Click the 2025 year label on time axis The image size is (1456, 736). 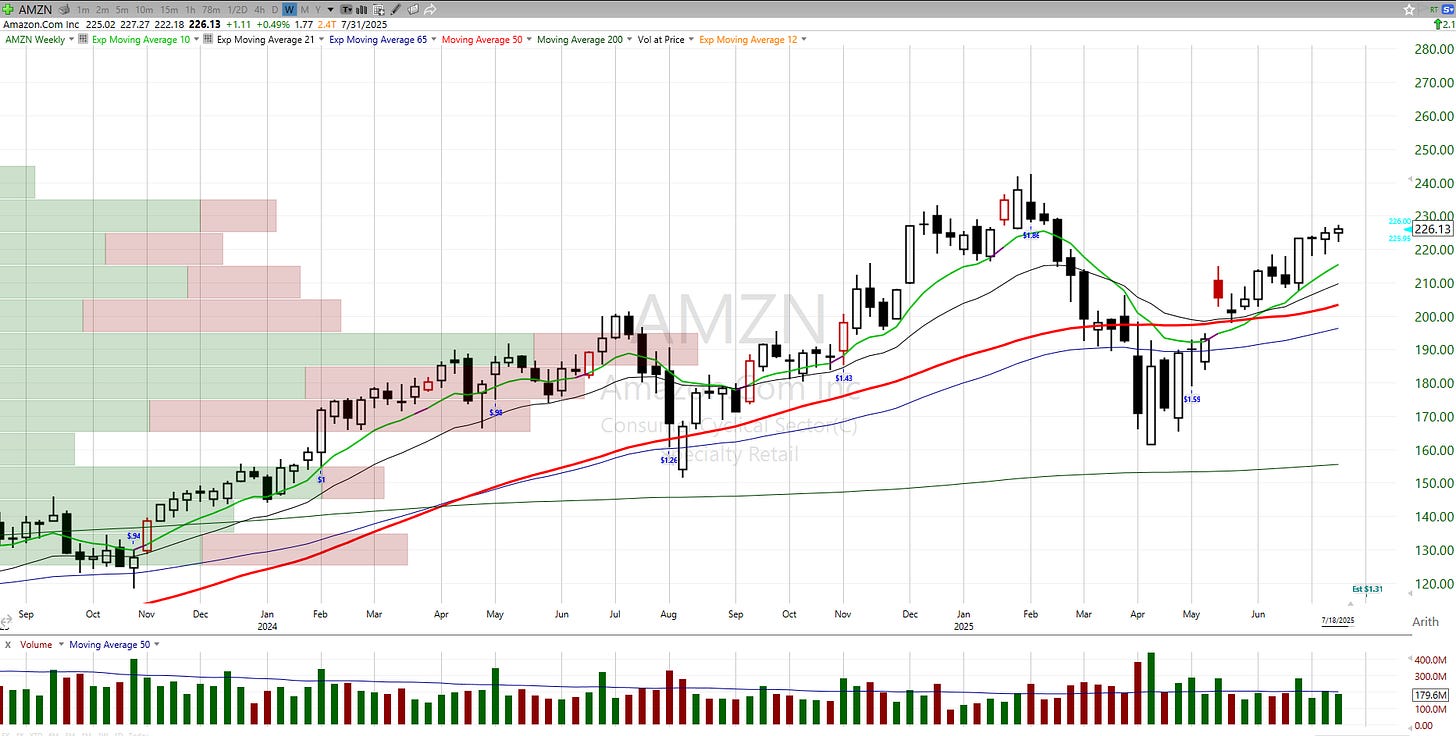pos(963,626)
